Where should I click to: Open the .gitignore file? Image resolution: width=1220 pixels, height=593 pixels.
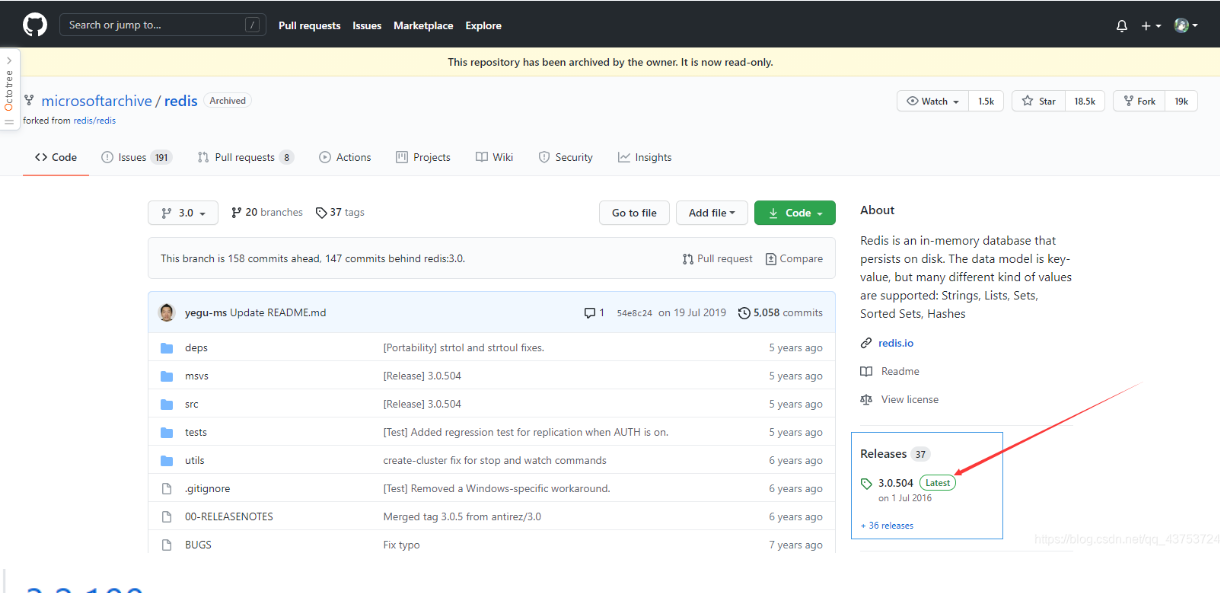click(x=207, y=488)
